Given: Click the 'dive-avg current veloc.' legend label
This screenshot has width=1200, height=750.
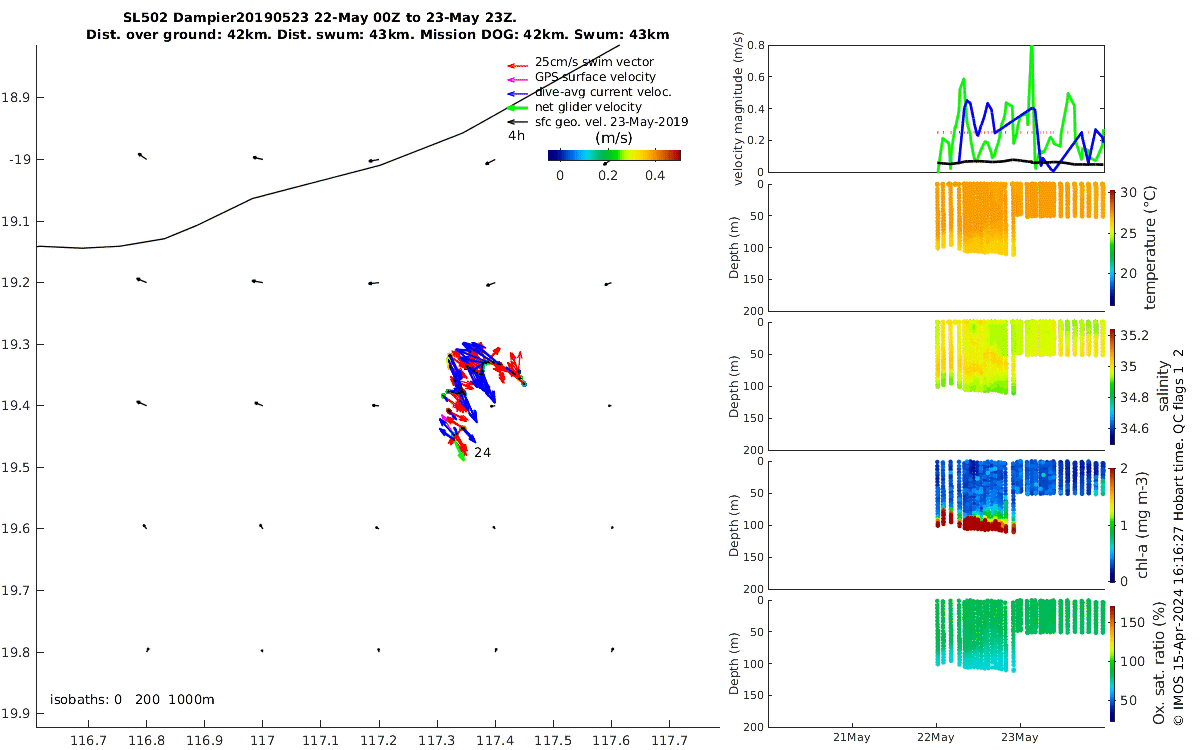Looking at the screenshot, I should click(x=603, y=92).
